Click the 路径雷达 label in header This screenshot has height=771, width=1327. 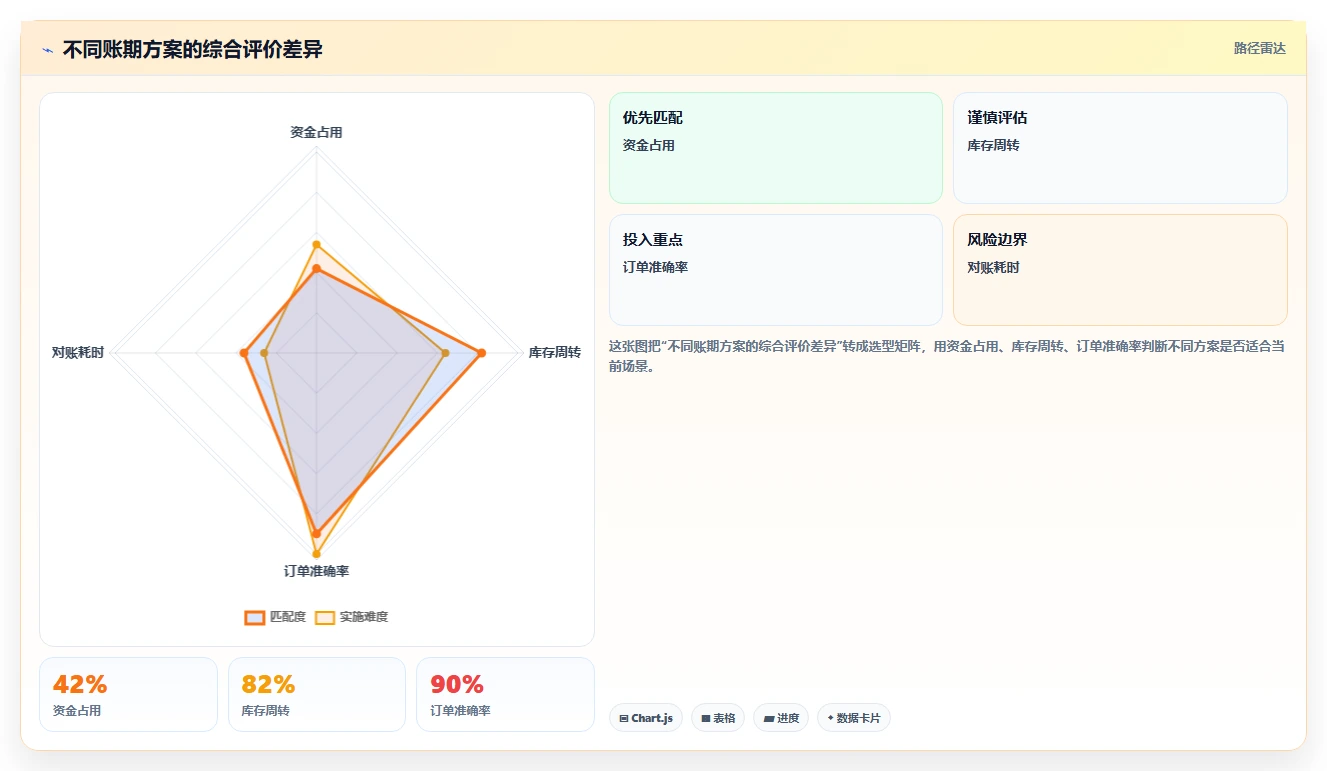pos(1259,48)
